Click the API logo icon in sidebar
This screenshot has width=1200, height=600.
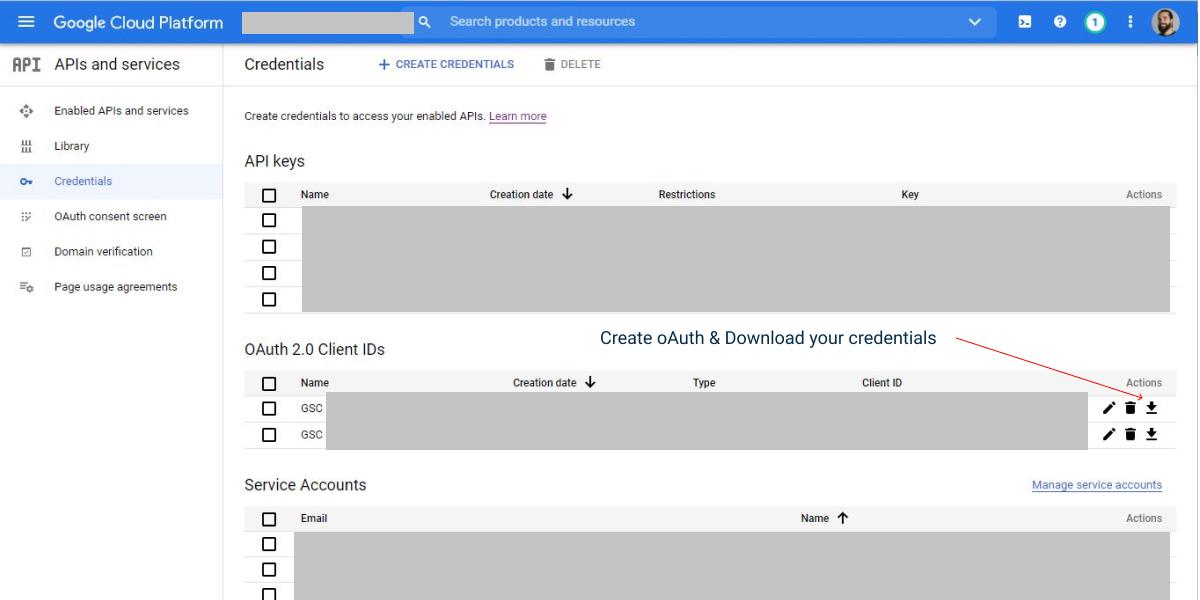pos(26,64)
